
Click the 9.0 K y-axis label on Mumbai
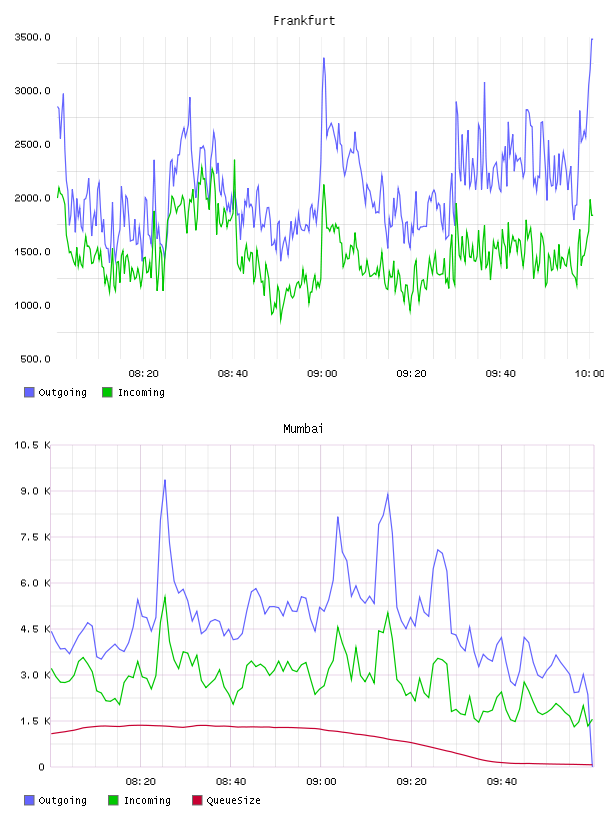coord(35,491)
